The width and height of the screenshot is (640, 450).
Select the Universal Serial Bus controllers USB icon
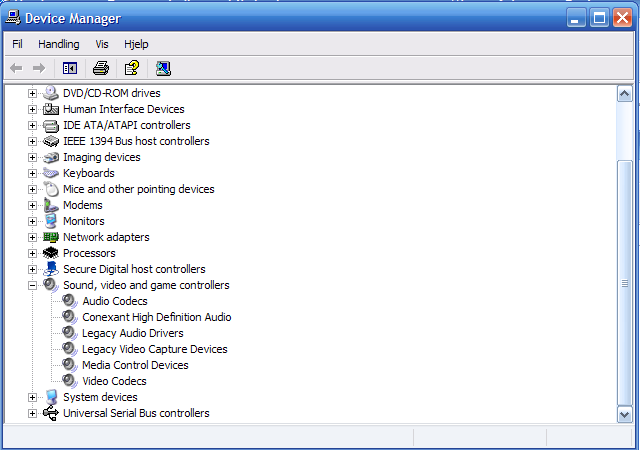pos(51,413)
